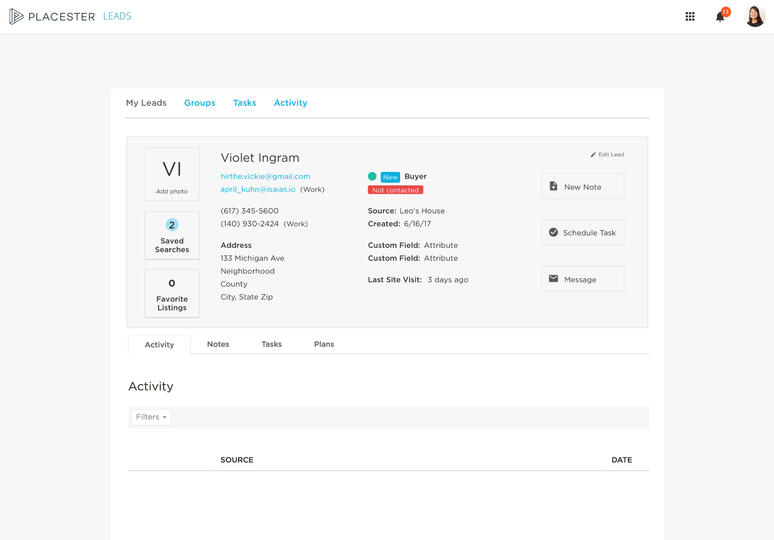
Task: Select the Notes tab in lead panel
Action: click(218, 344)
